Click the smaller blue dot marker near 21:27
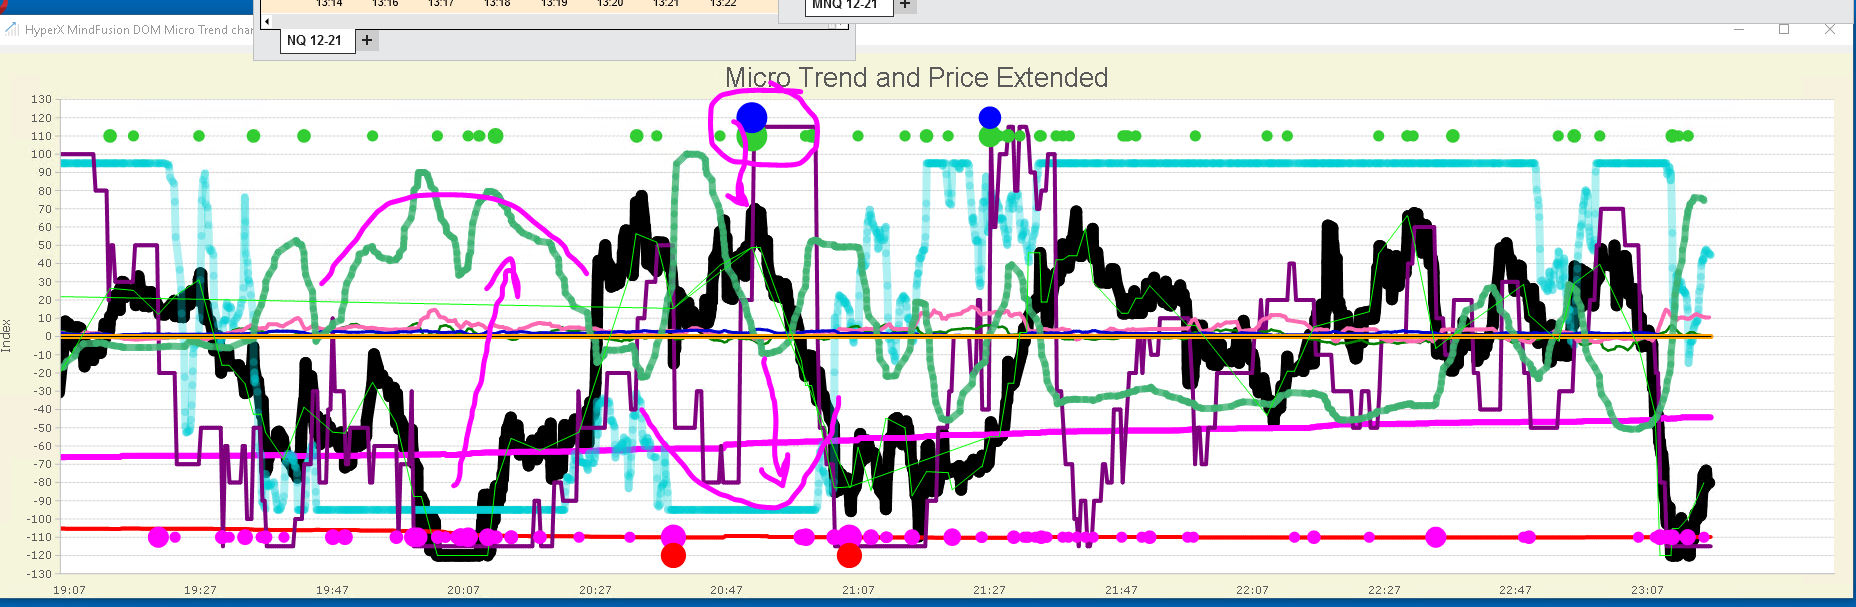The image size is (1856, 607). 990,118
